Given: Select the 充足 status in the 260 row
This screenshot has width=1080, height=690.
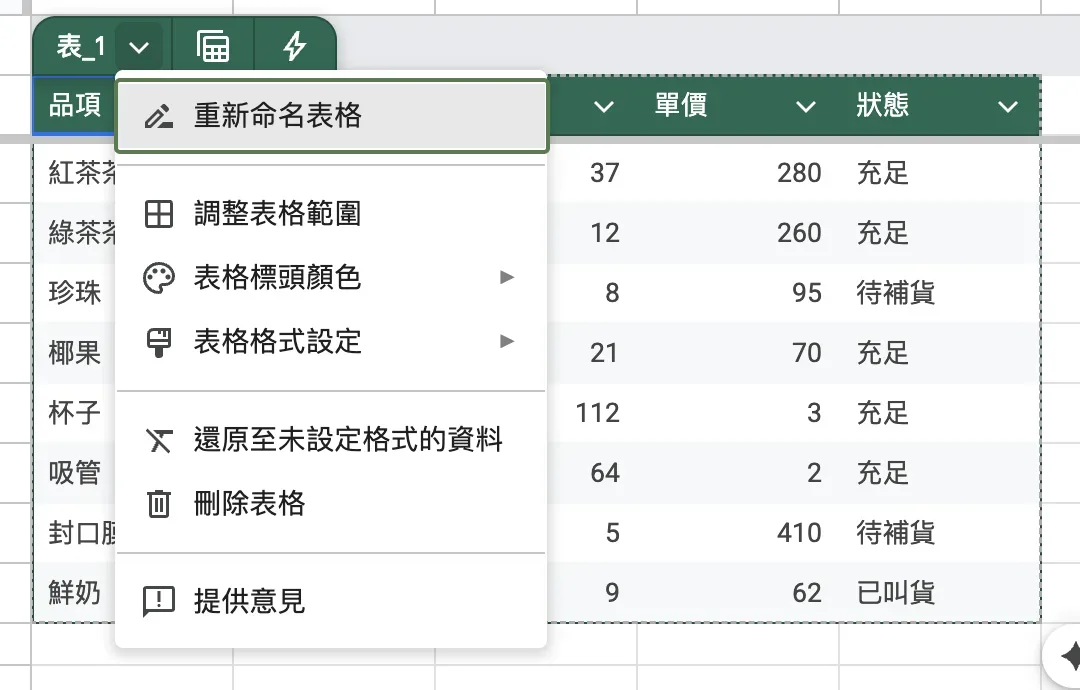Looking at the screenshot, I should 939,232.
